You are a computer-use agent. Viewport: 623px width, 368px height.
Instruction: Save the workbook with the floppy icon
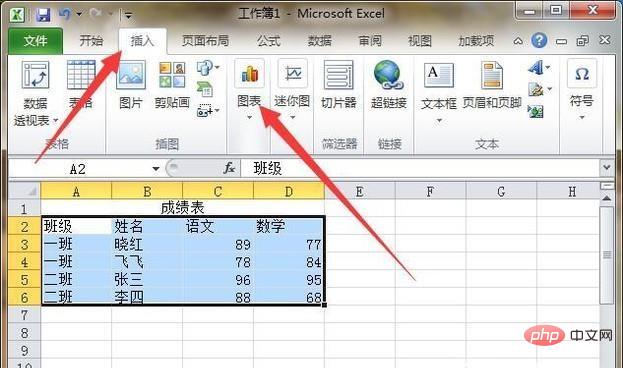click(43, 15)
